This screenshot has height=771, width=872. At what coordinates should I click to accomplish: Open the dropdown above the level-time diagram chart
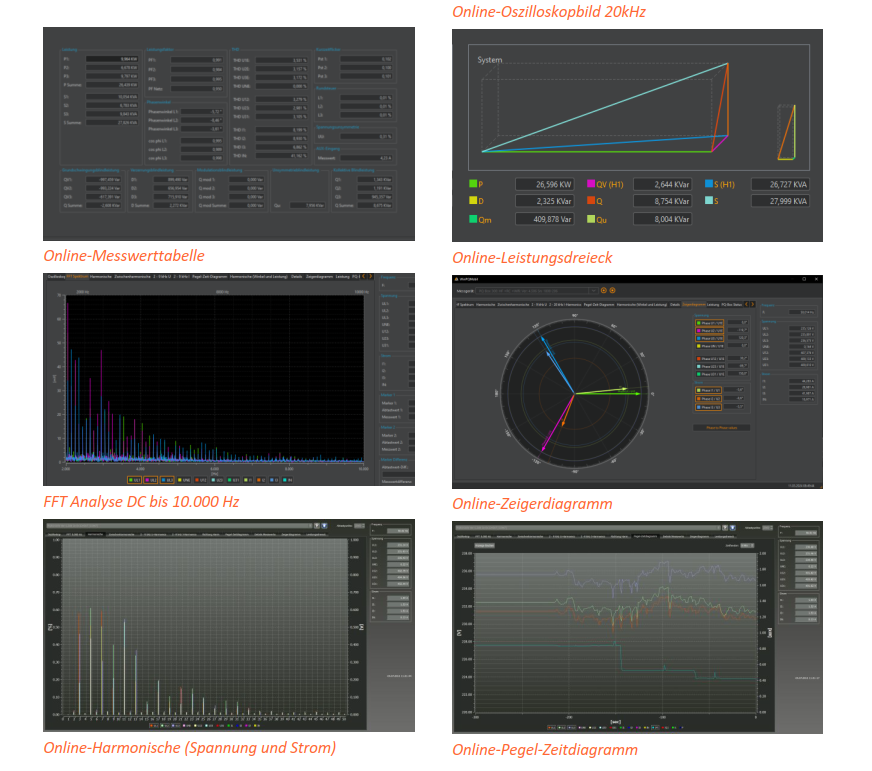748,547
